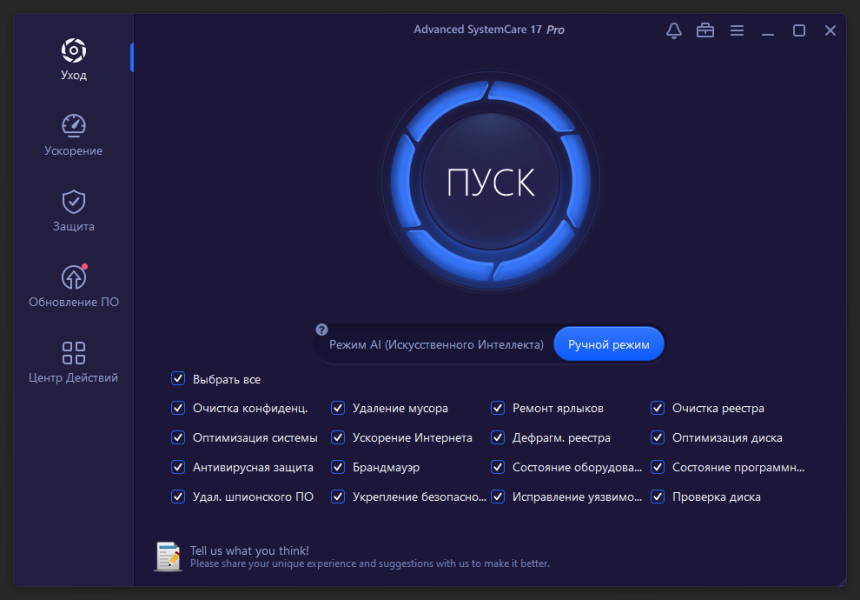
Task: Open the Защита shield icon
Action: click(73, 201)
